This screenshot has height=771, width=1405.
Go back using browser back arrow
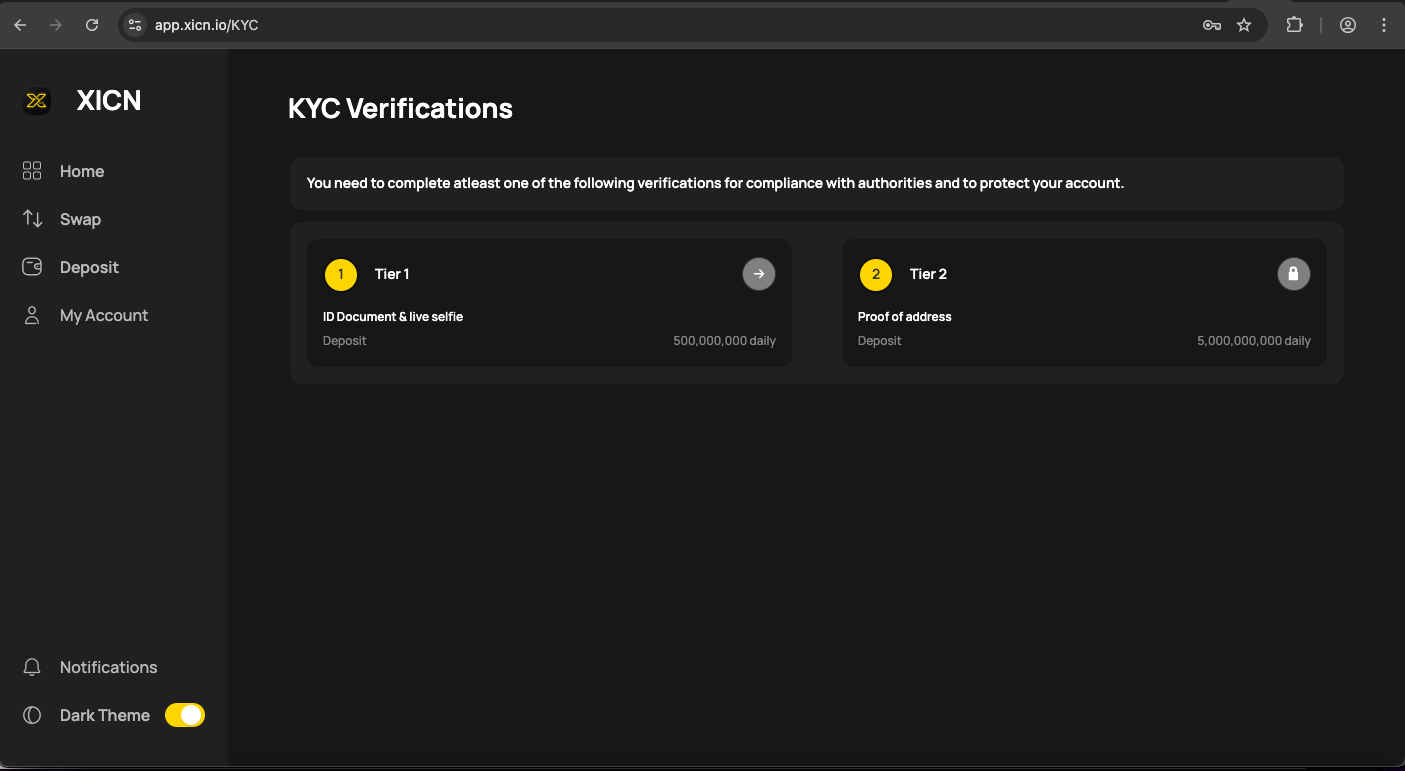point(20,25)
